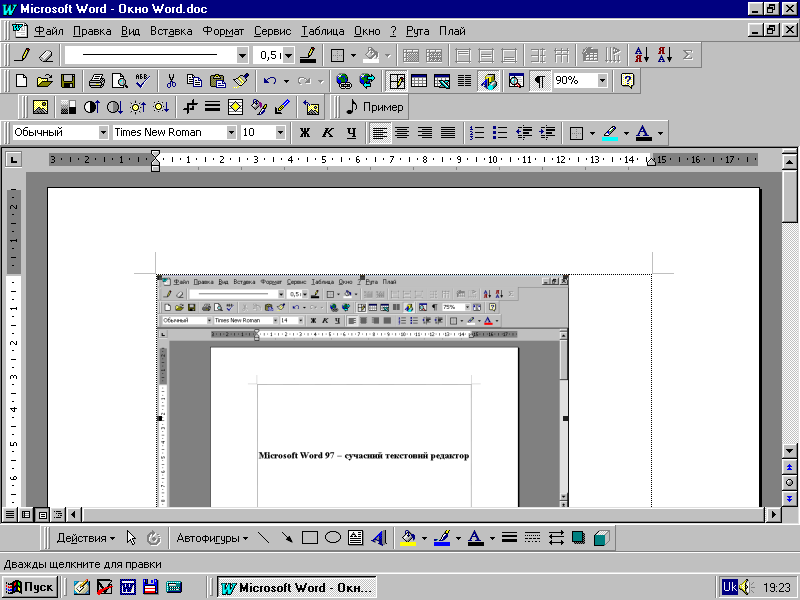The height and width of the screenshot is (600, 800).
Task: Click the Пример toolbar button
Action: coord(374,107)
